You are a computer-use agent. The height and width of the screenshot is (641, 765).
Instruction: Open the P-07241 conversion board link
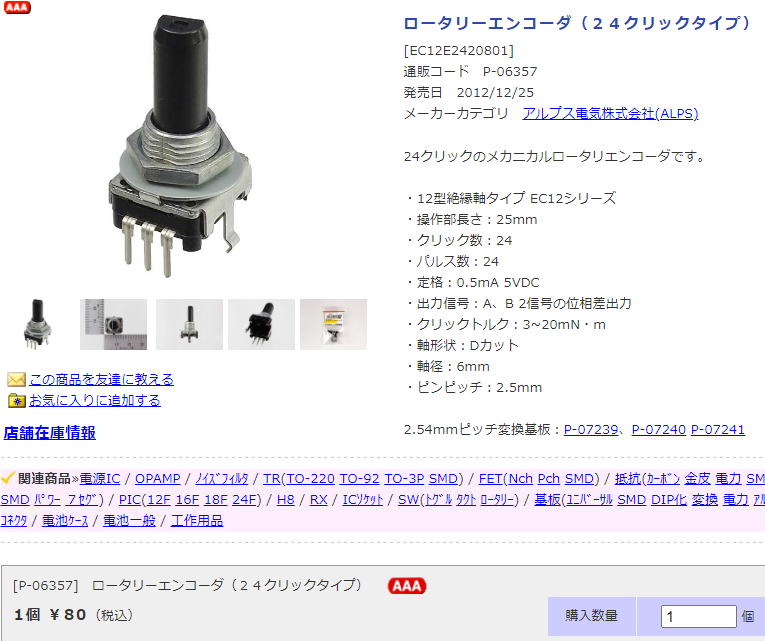click(718, 430)
